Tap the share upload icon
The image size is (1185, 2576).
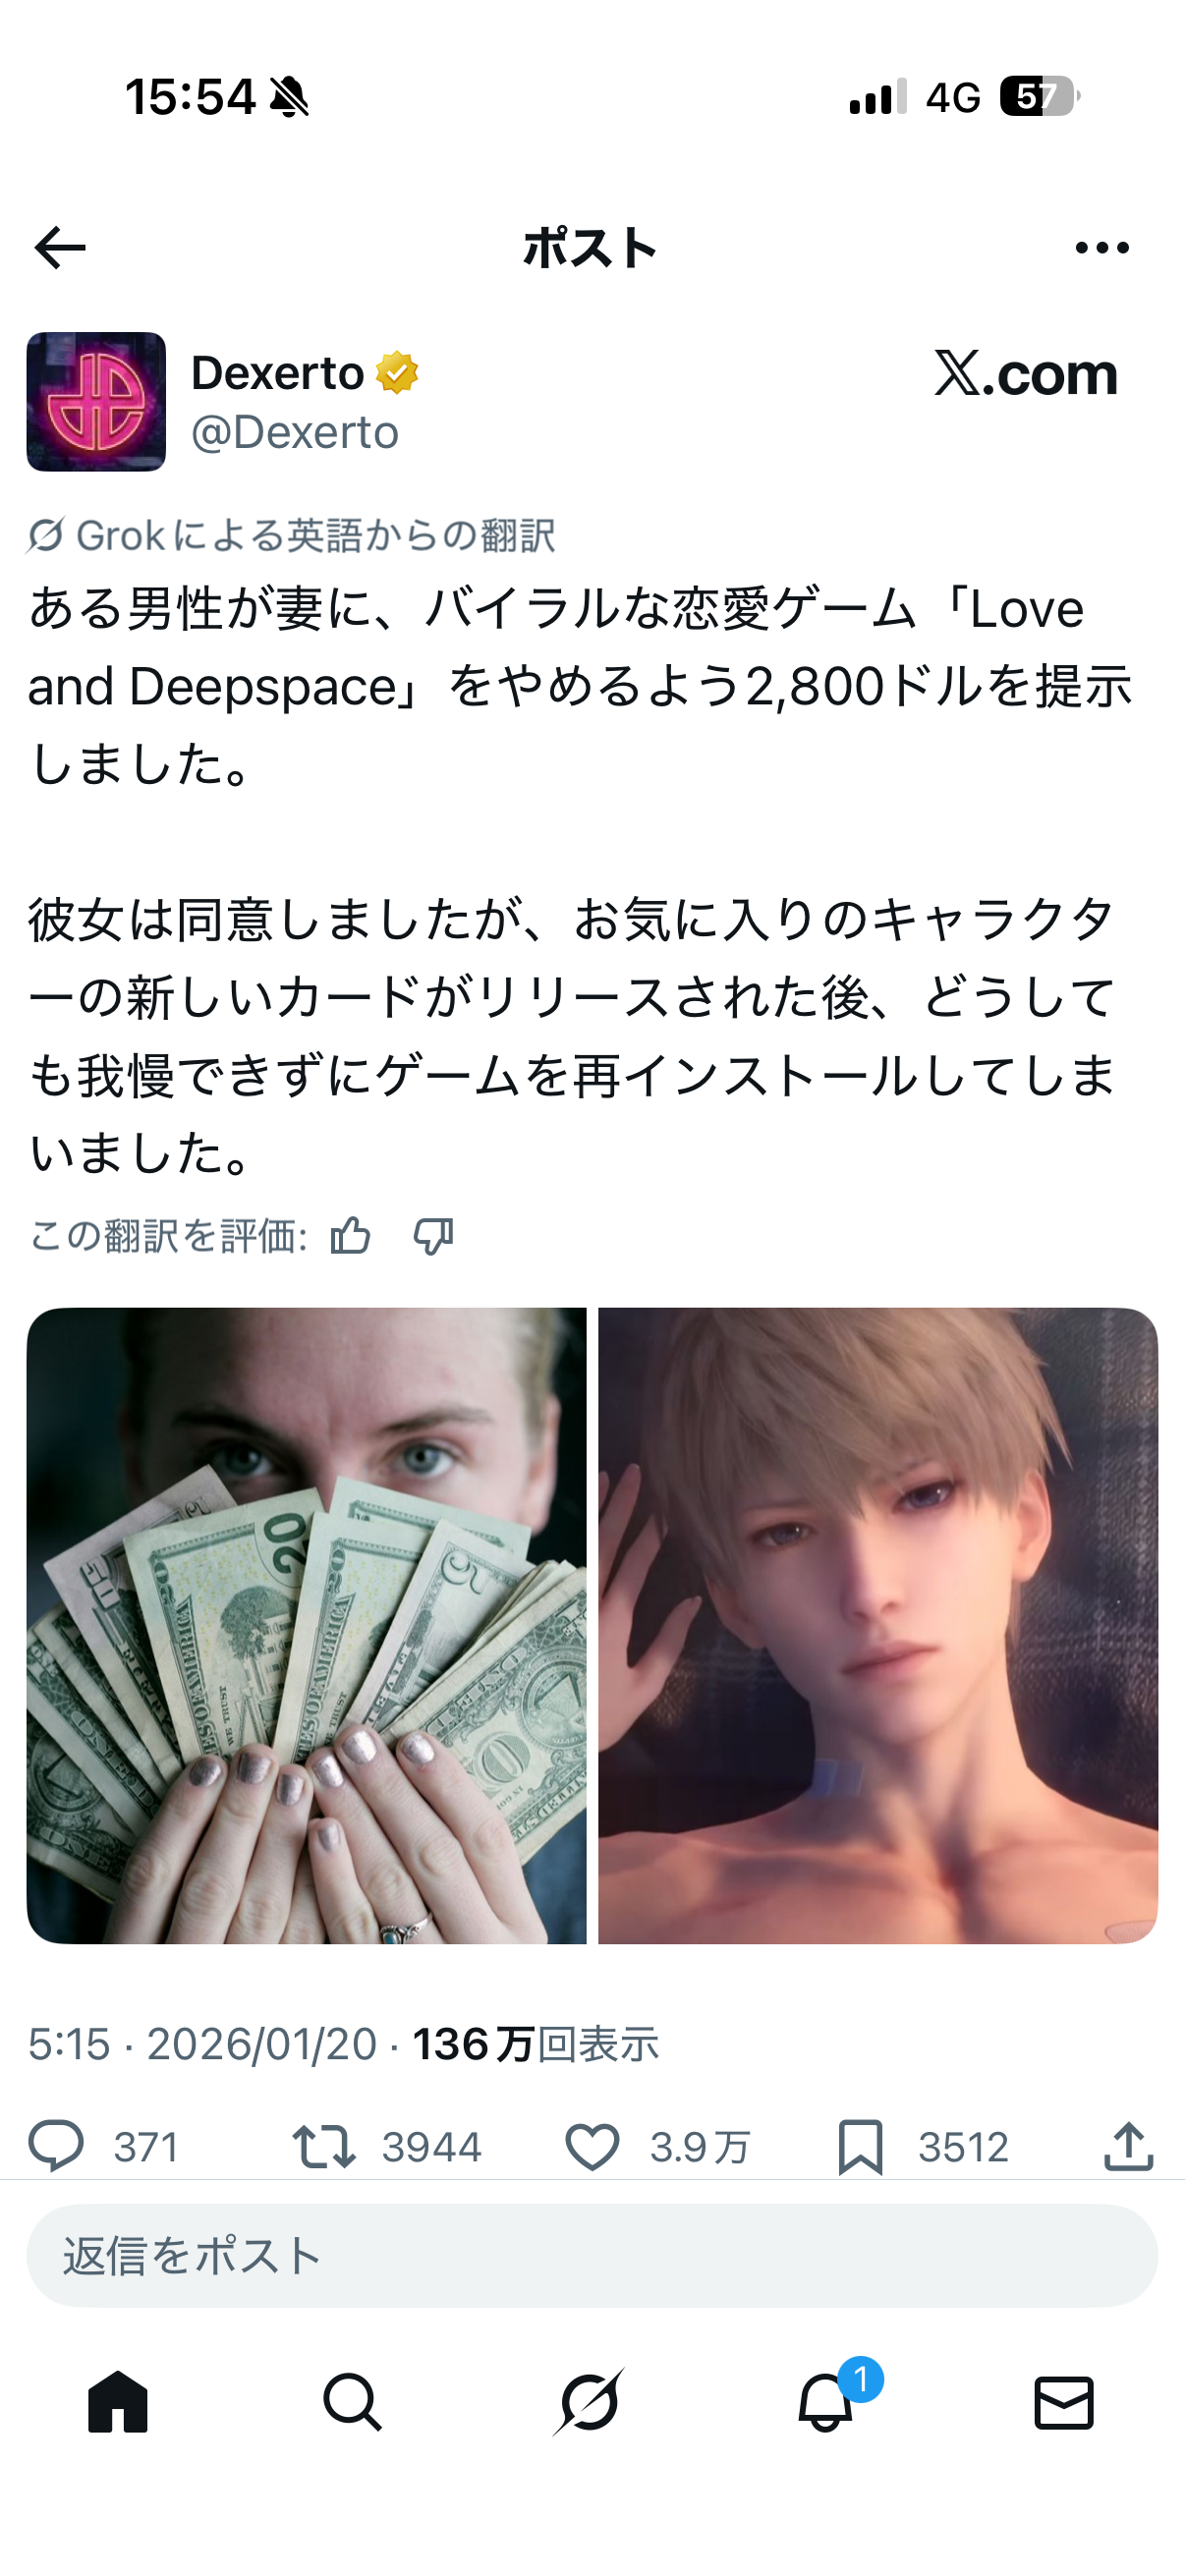(x=1129, y=2146)
